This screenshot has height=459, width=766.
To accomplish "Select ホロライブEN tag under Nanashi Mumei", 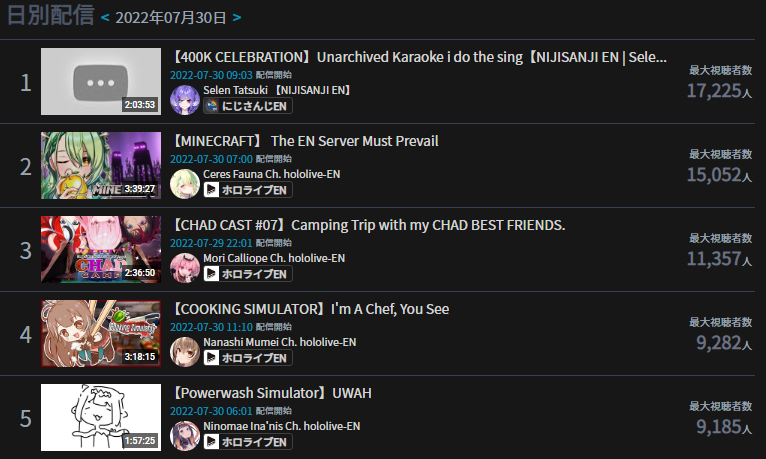I will tap(248, 358).
